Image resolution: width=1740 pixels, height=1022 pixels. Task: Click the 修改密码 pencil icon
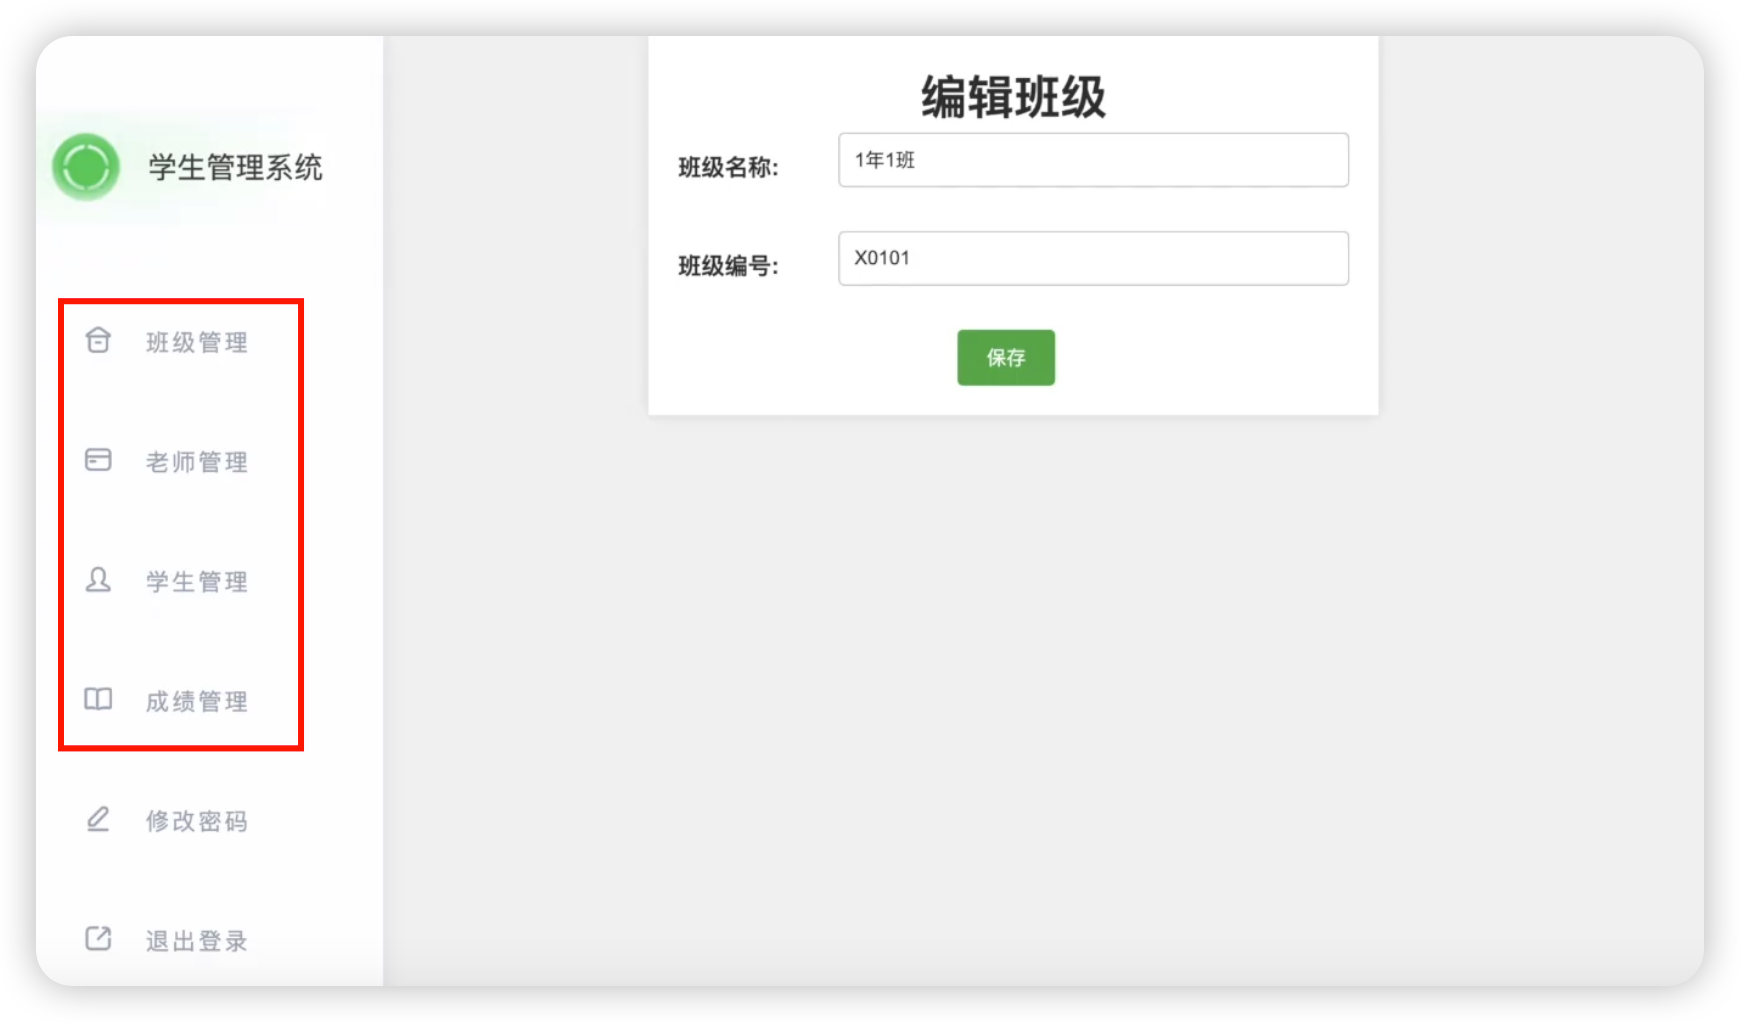[x=98, y=819]
